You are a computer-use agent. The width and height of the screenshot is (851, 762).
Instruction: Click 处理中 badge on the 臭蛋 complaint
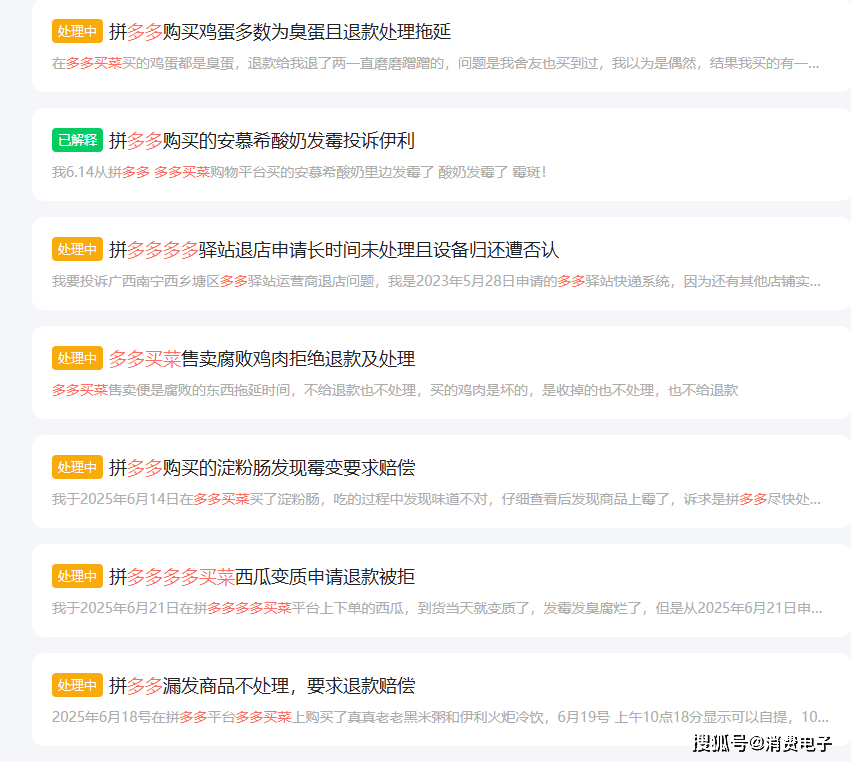(x=77, y=31)
